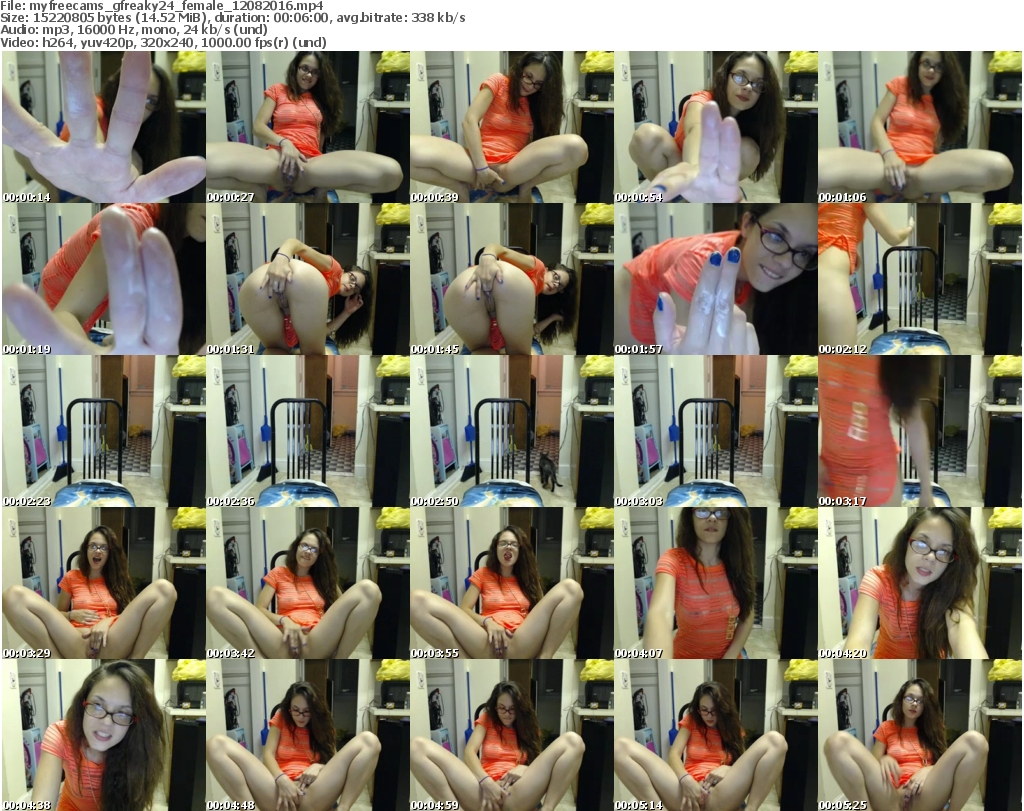The height and width of the screenshot is (811, 1024).
Task: Click the header line starting with 'Size:'
Action: [232, 18]
